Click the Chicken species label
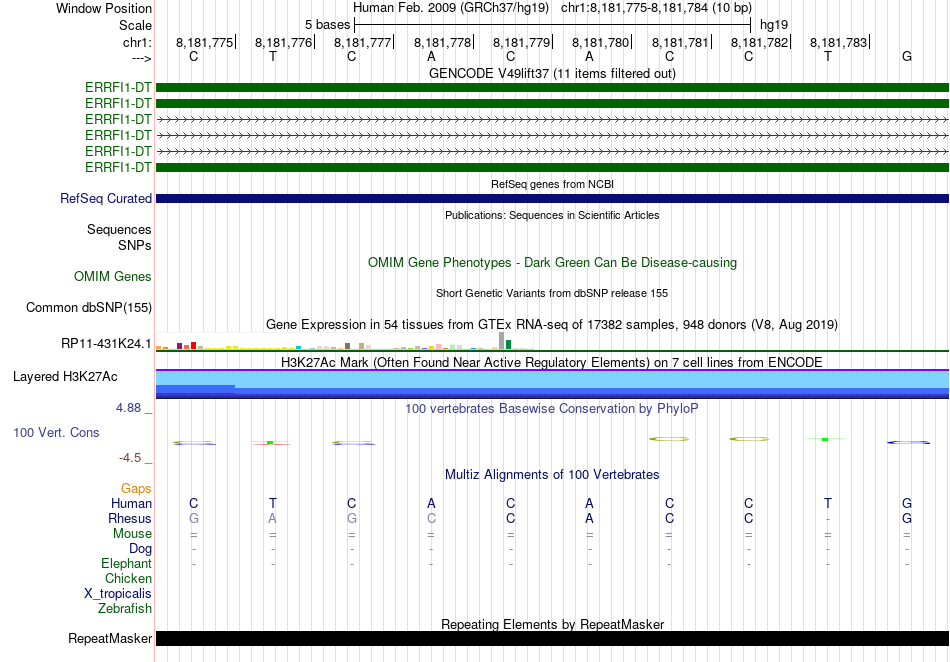This screenshot has width=950, height=662. point(128,578)
